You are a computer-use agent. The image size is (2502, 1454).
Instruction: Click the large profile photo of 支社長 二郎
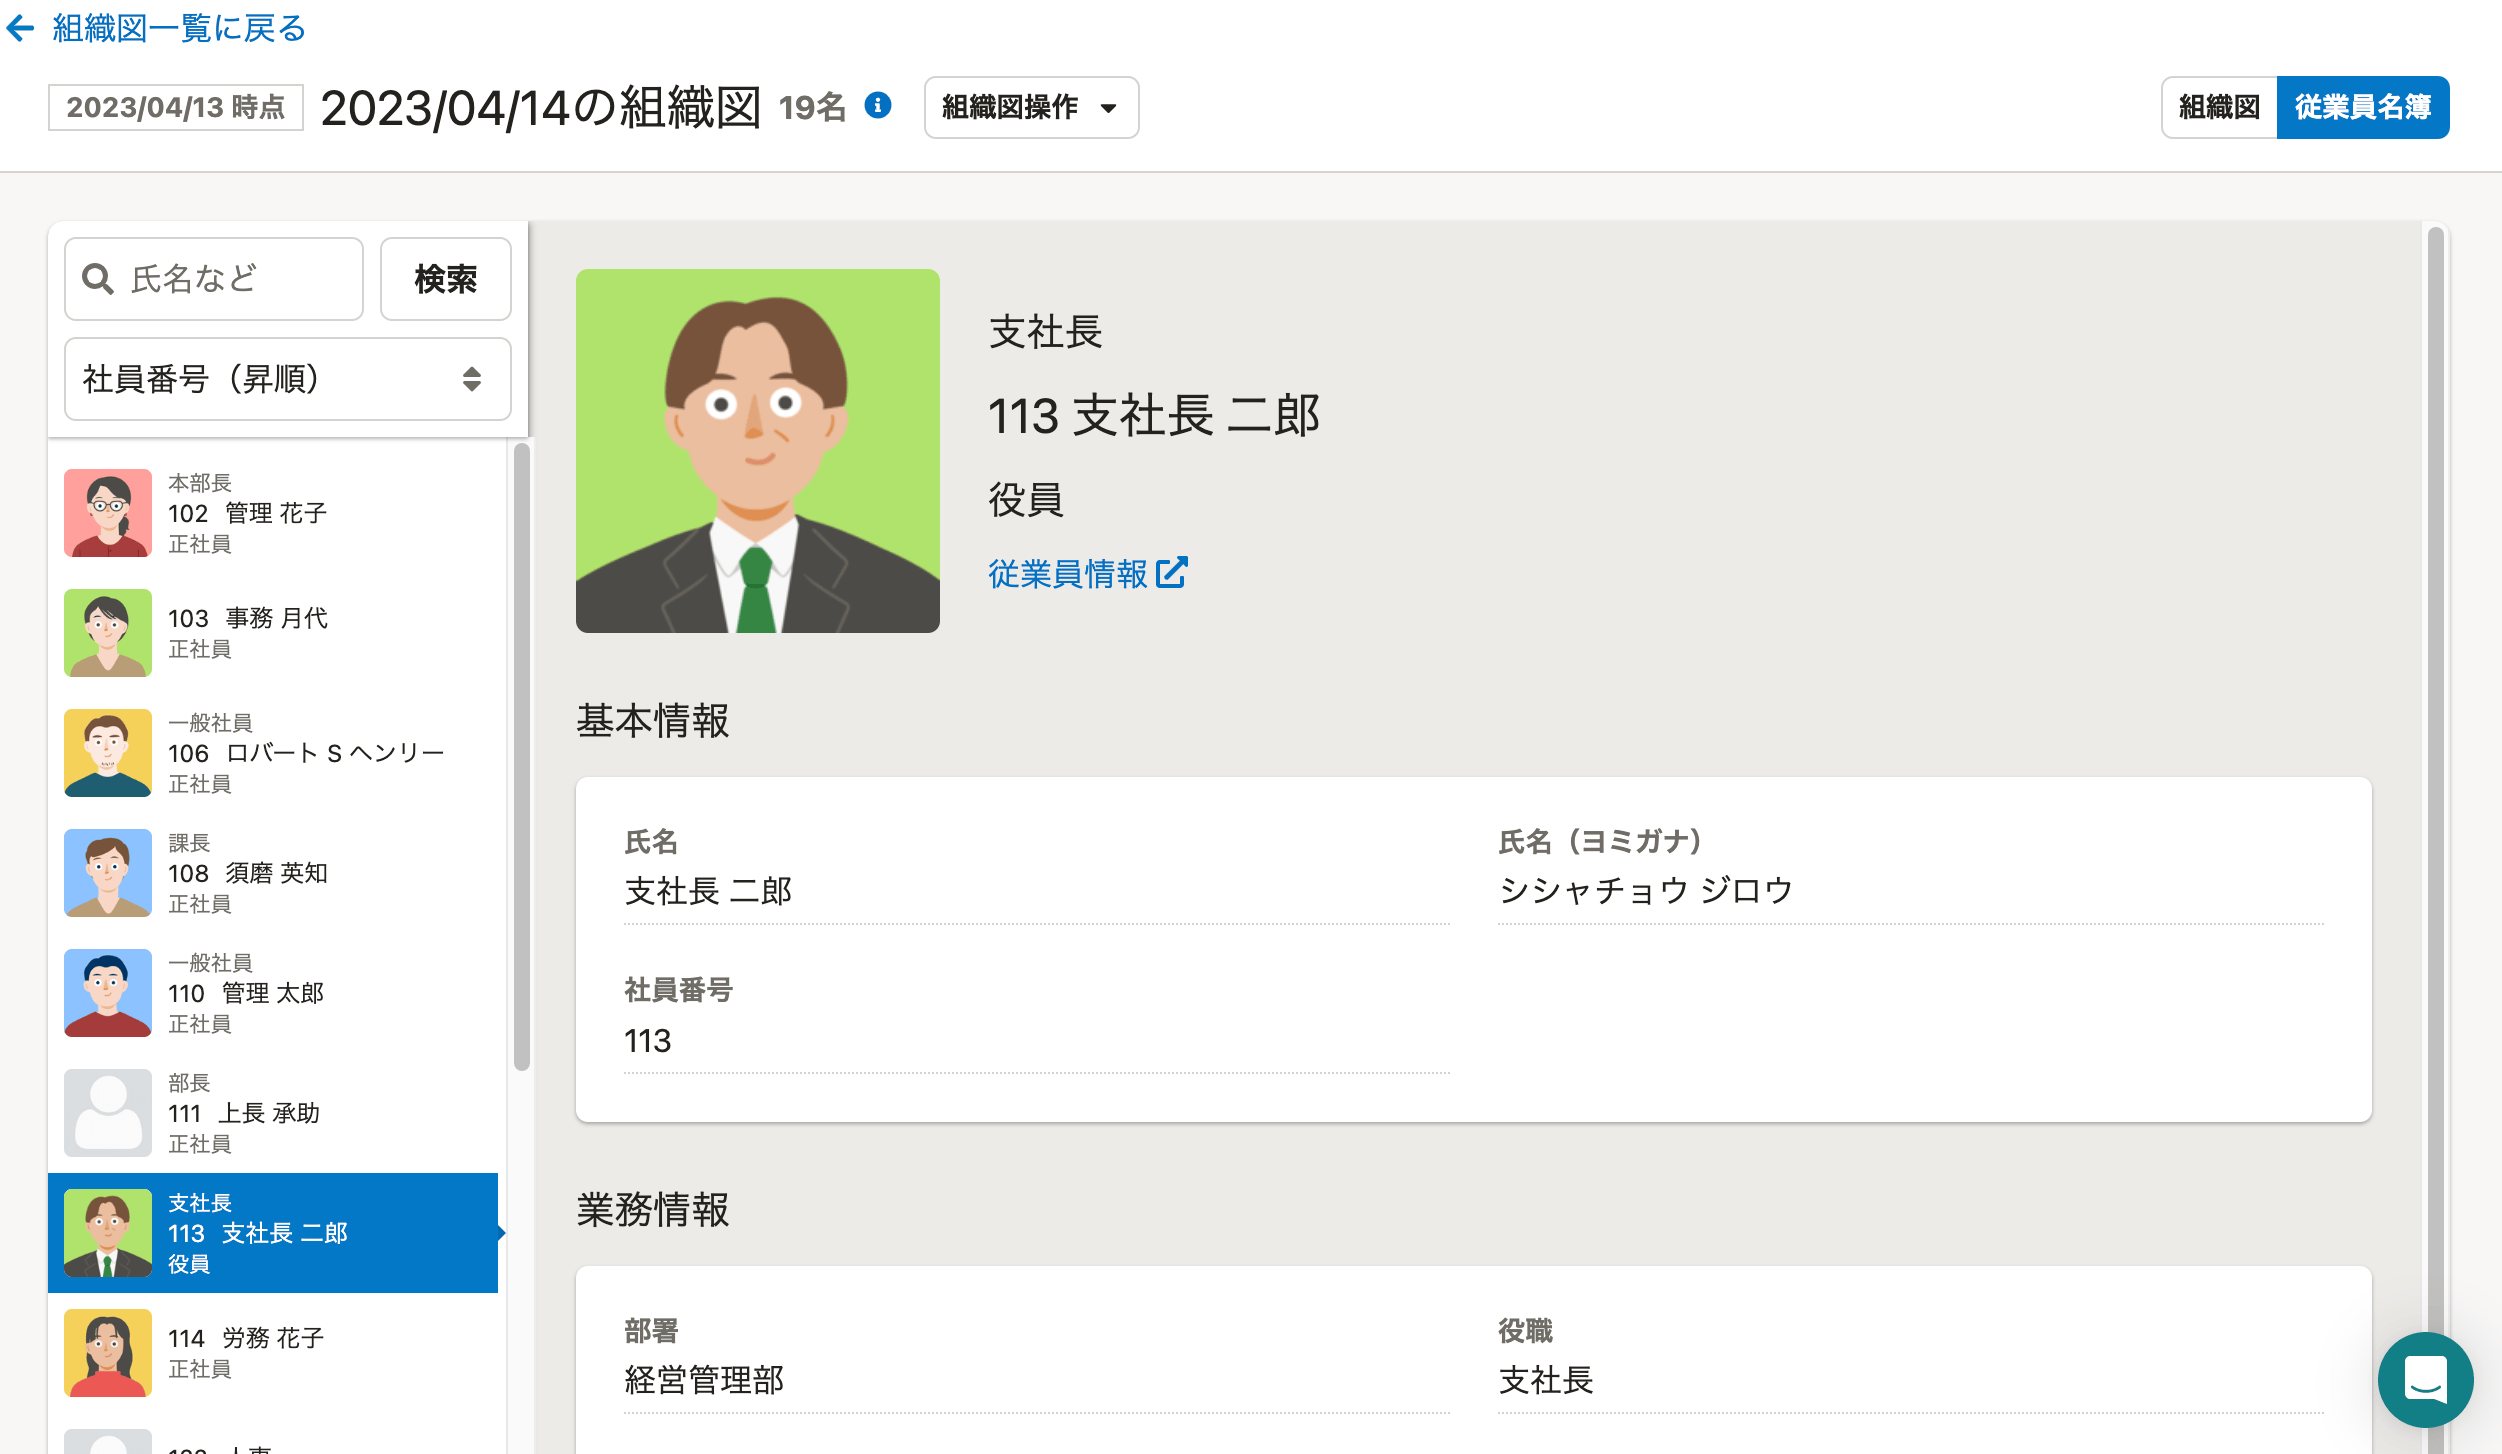(x=758, y=451)
